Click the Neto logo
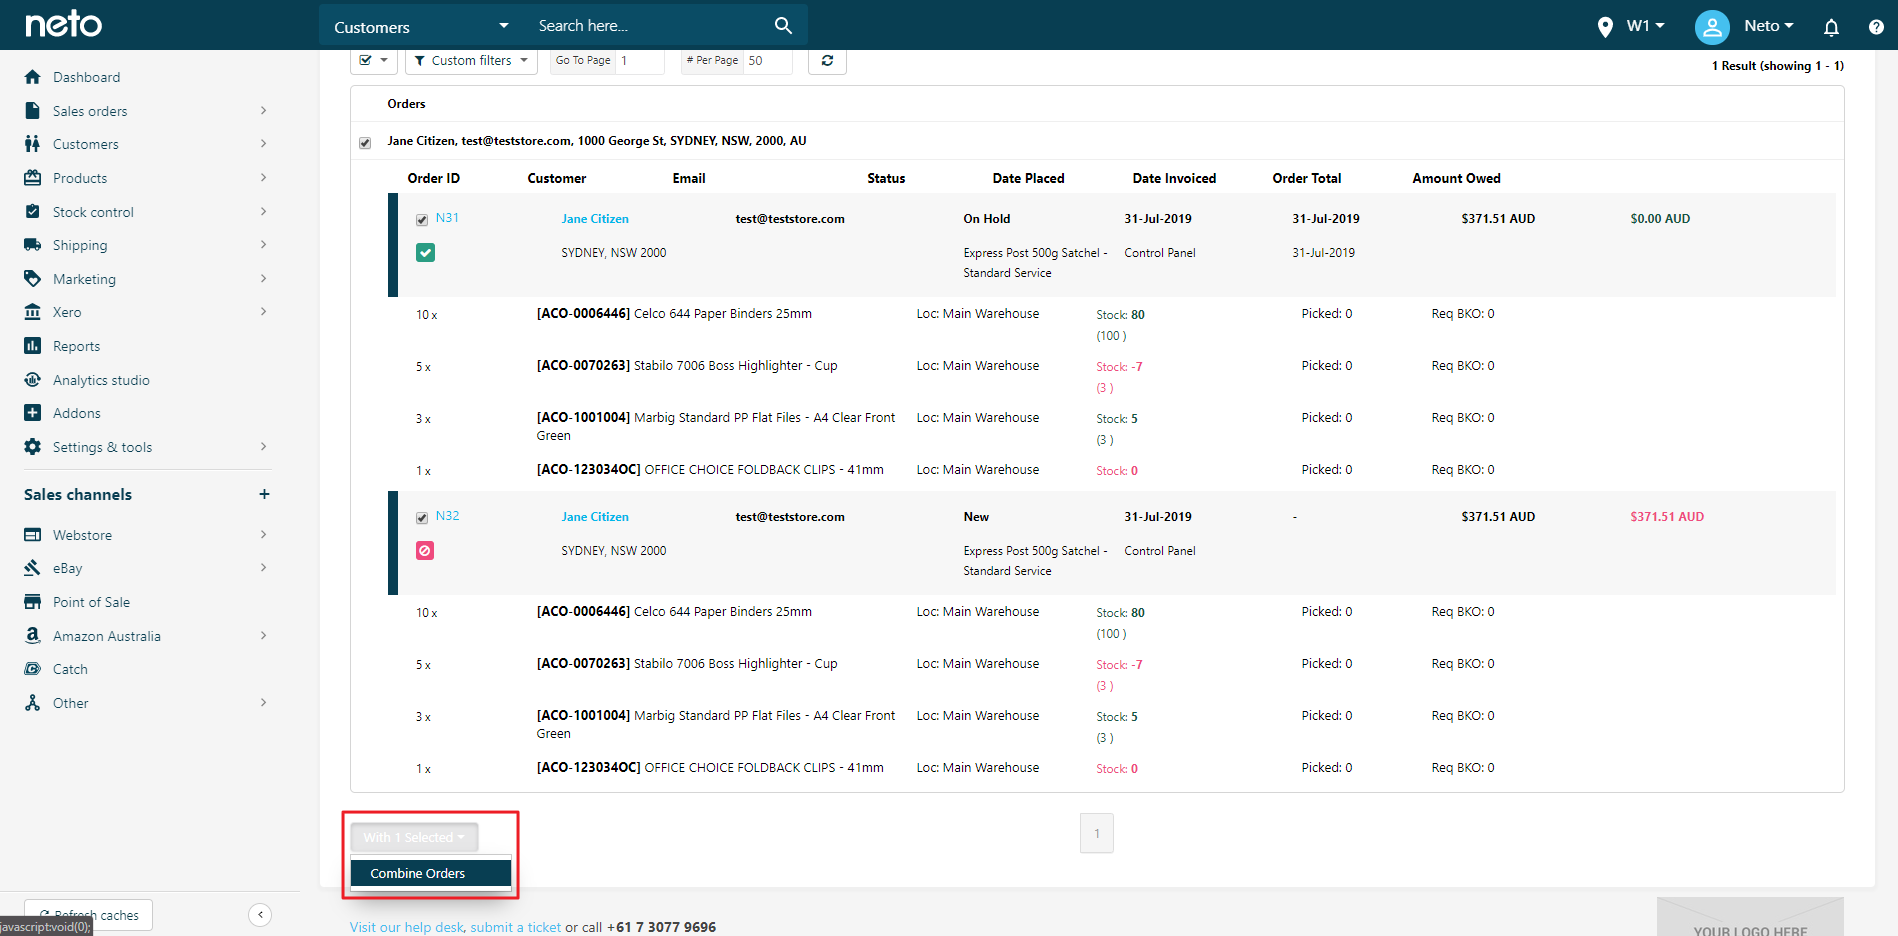 (63, 24)
